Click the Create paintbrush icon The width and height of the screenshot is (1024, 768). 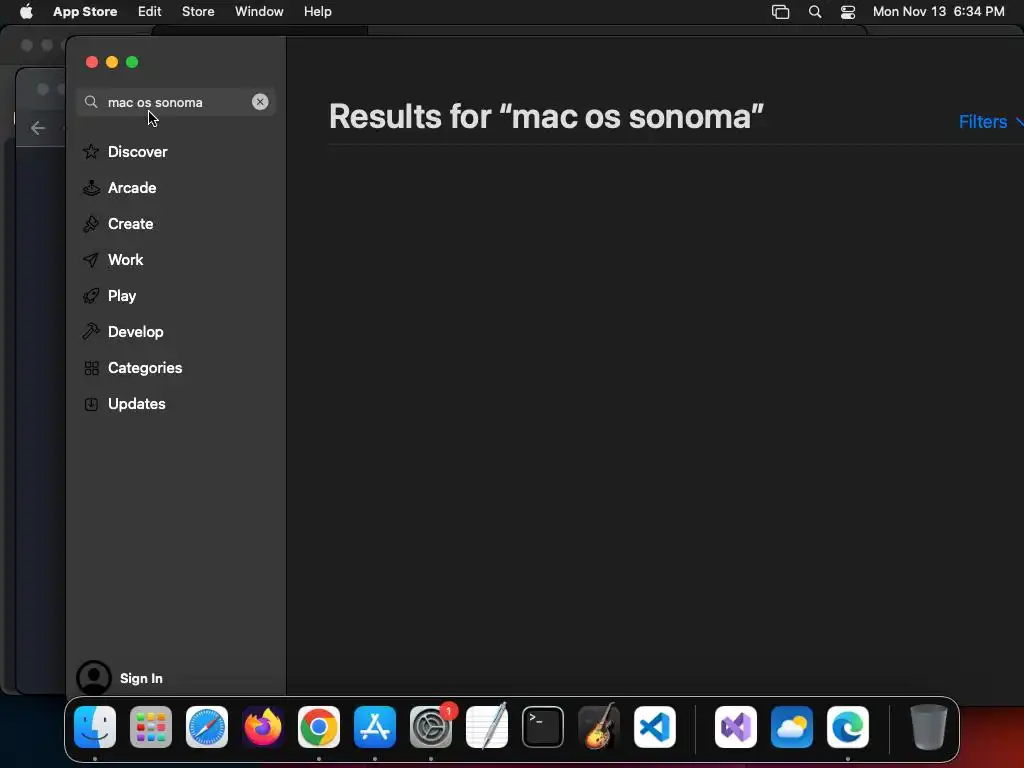(91, 224)
